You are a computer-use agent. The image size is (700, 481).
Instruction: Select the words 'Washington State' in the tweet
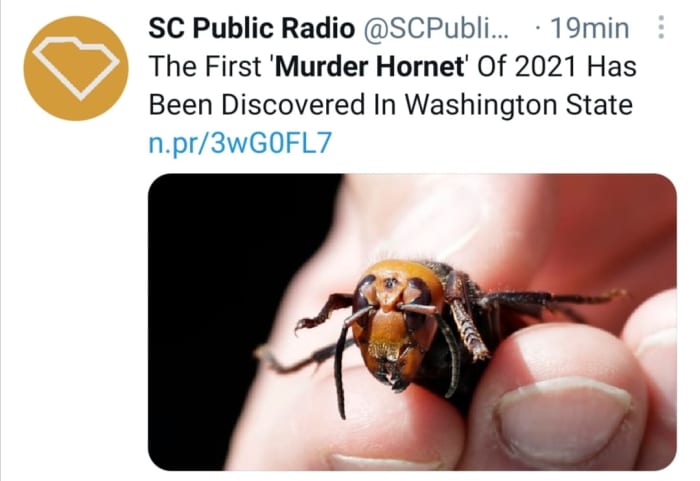pos(518,105)
